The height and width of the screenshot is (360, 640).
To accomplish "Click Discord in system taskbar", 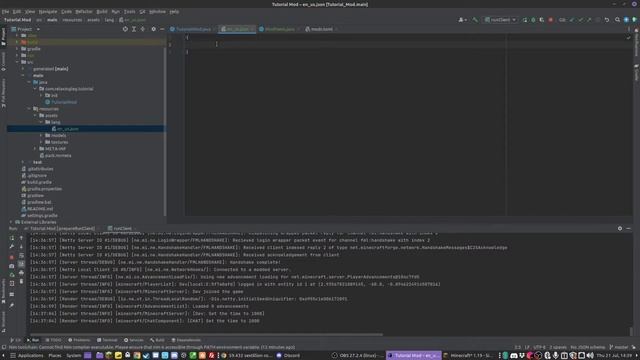I will (288, 356).
